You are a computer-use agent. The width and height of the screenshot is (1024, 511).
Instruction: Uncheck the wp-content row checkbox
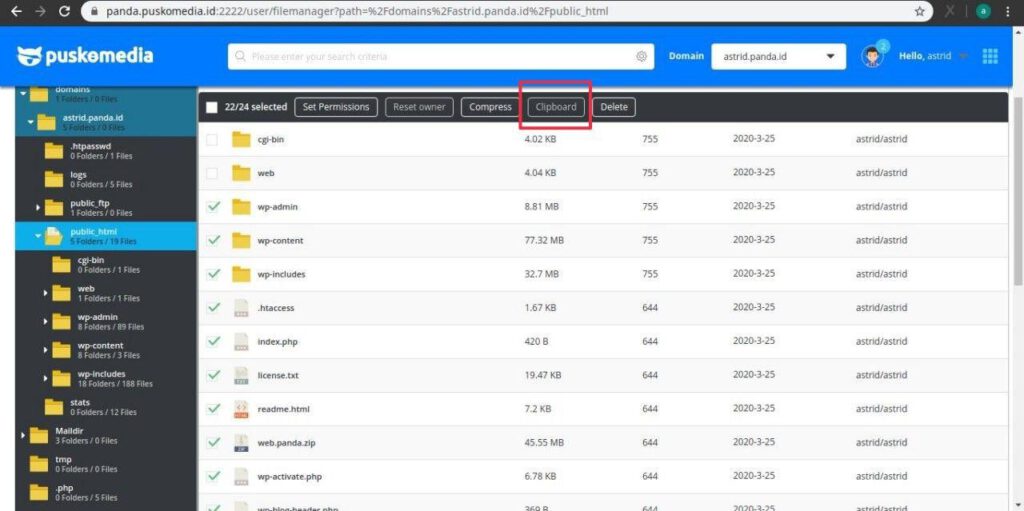coord(213,240)
